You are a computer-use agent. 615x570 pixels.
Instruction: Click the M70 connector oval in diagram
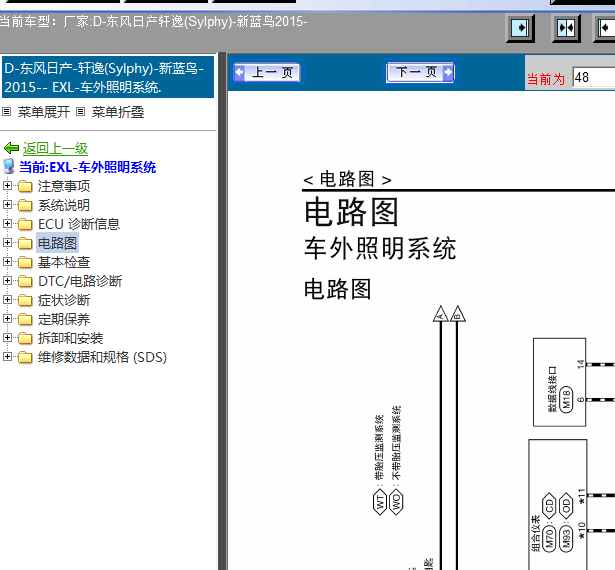[549, 539]
